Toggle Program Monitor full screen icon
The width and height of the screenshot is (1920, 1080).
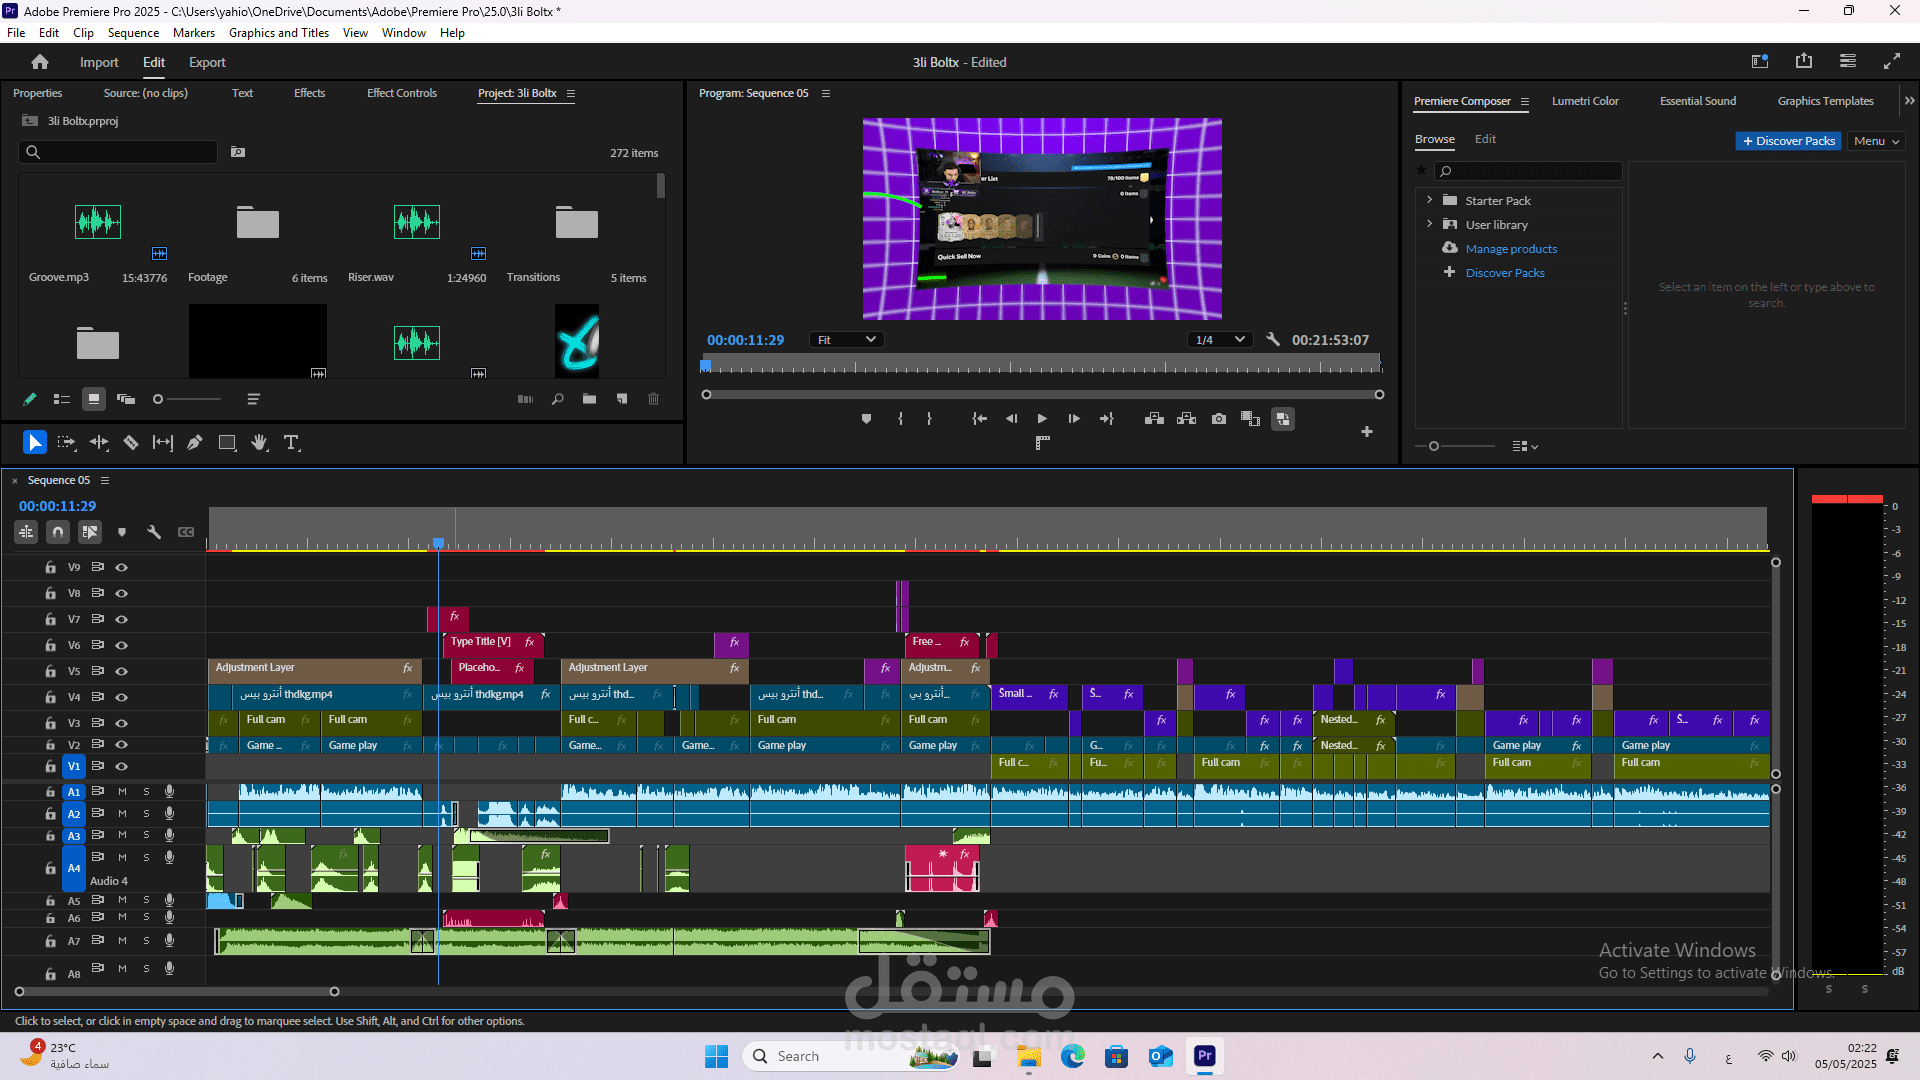[x=1892, y=62]
